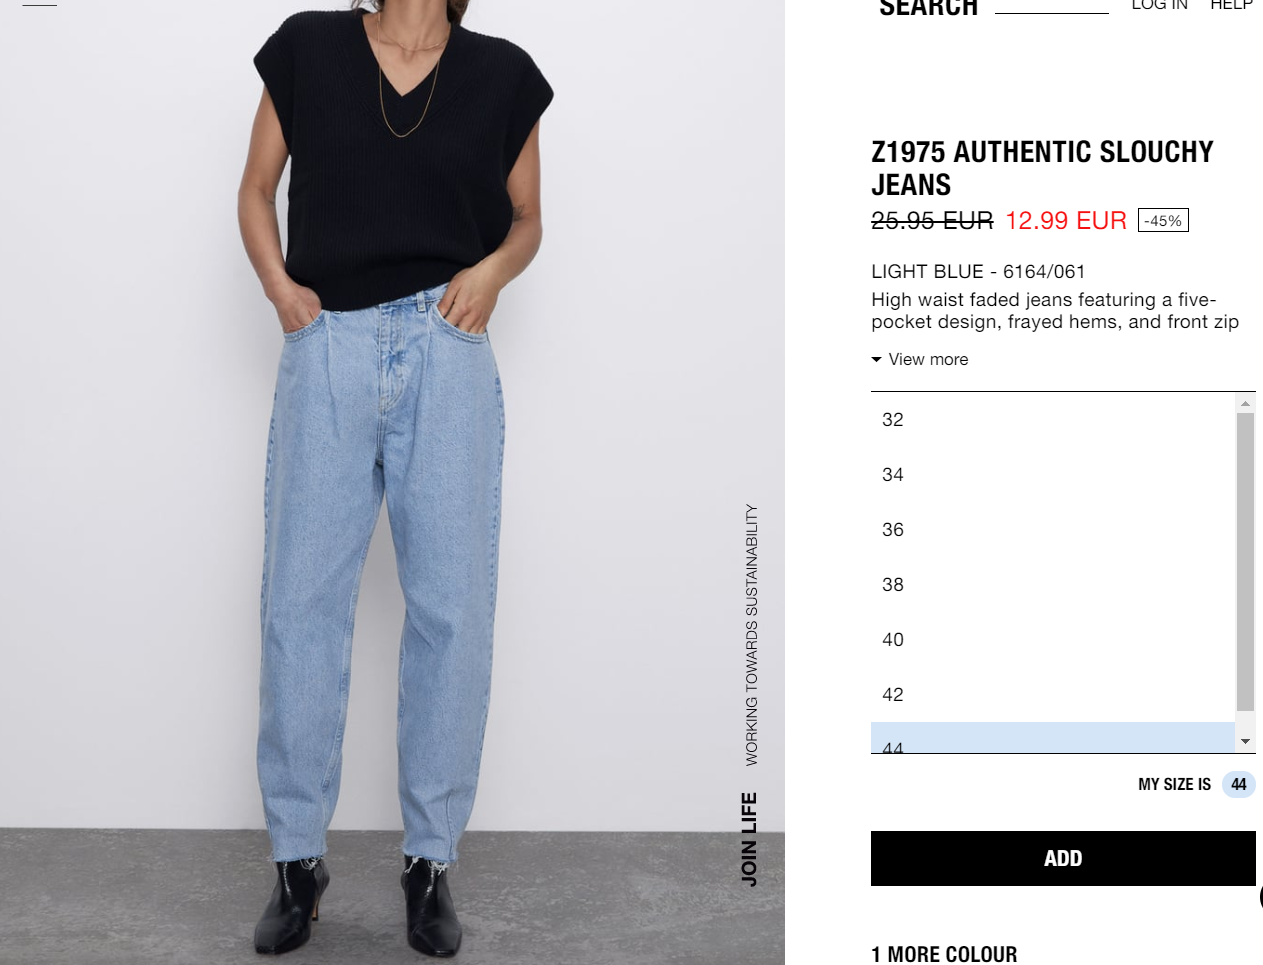Image resolution: width=1263 pixels, height=965 pixels.
Task: Open the hamburger menu icon
Action: tap(39, 4)
